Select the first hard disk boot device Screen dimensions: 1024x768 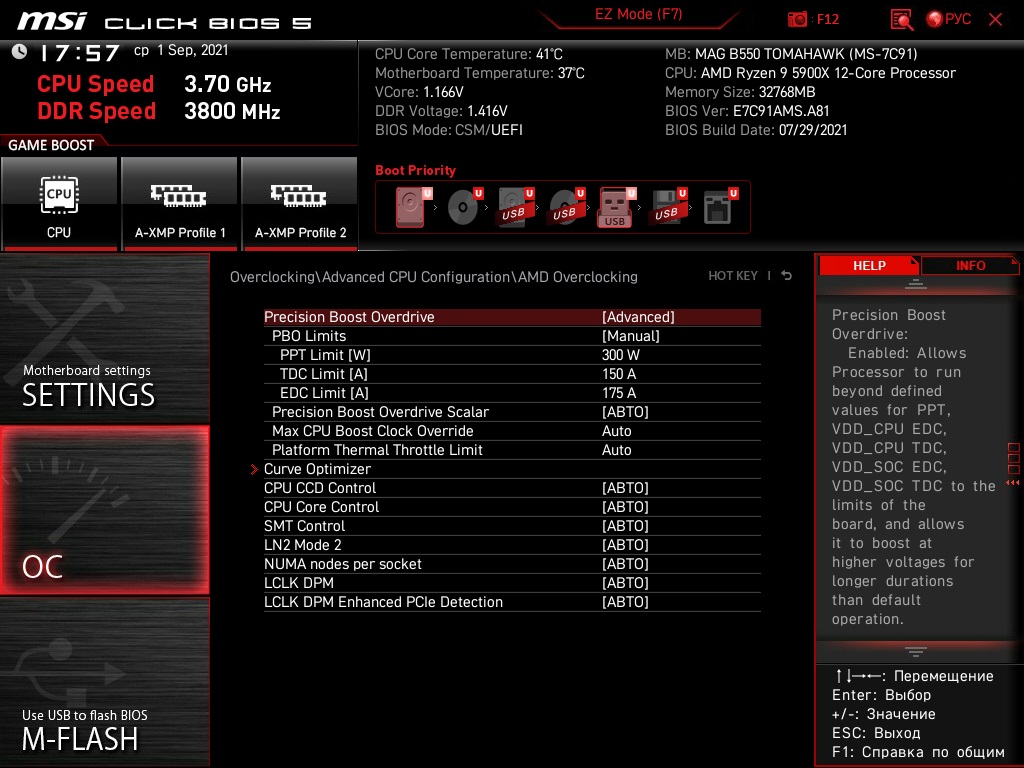click(413, 207)
